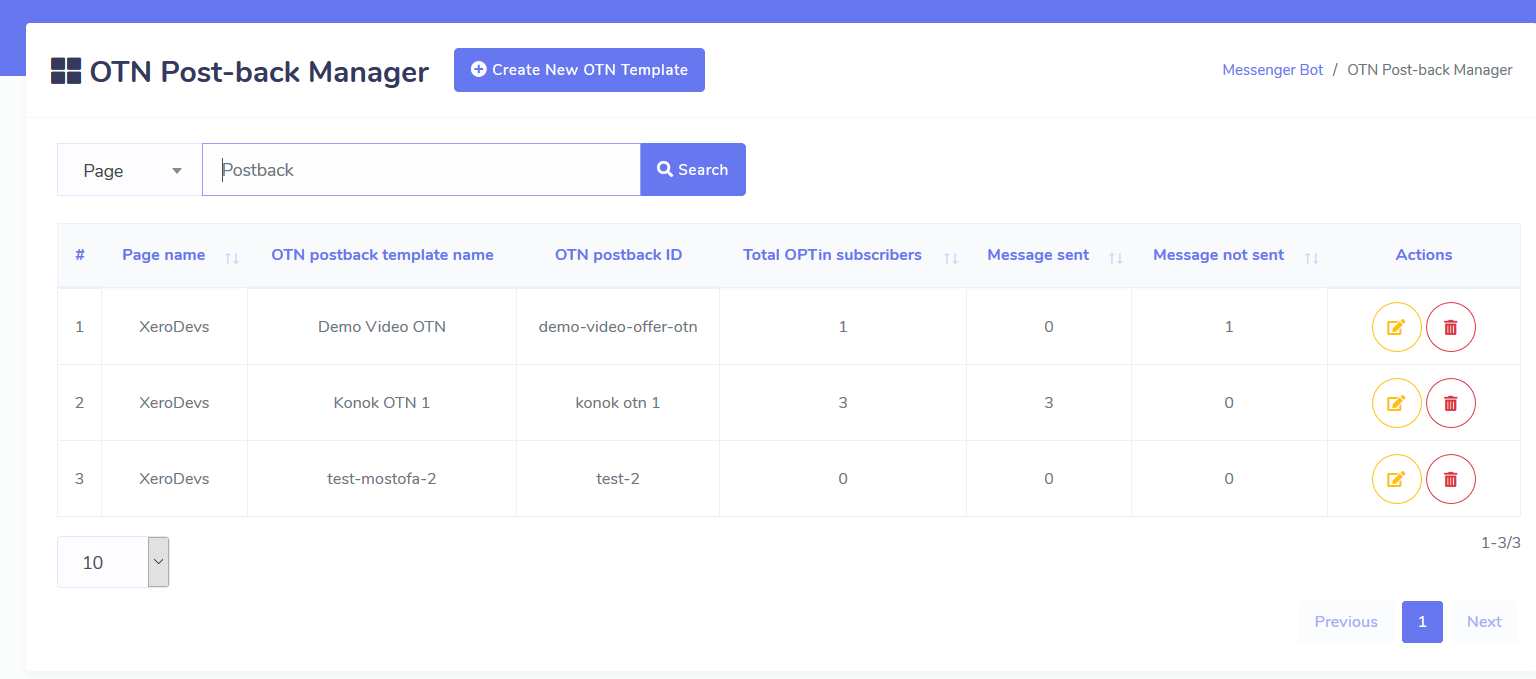Go to Next page
Screen dimensions: 1536x679
click(x=1484, y=622)
